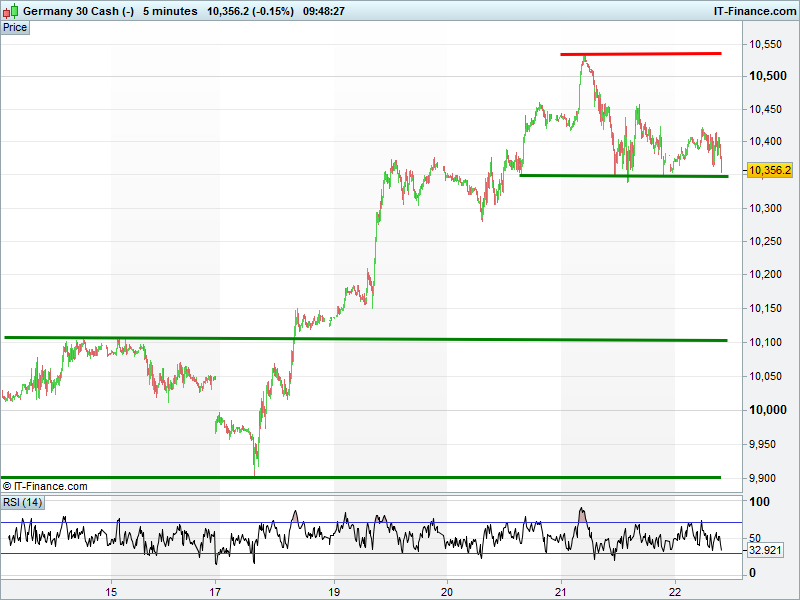This screenshot has width=800, height=600.
Task: Click the 10,200 price axis label
Action: 765,274
